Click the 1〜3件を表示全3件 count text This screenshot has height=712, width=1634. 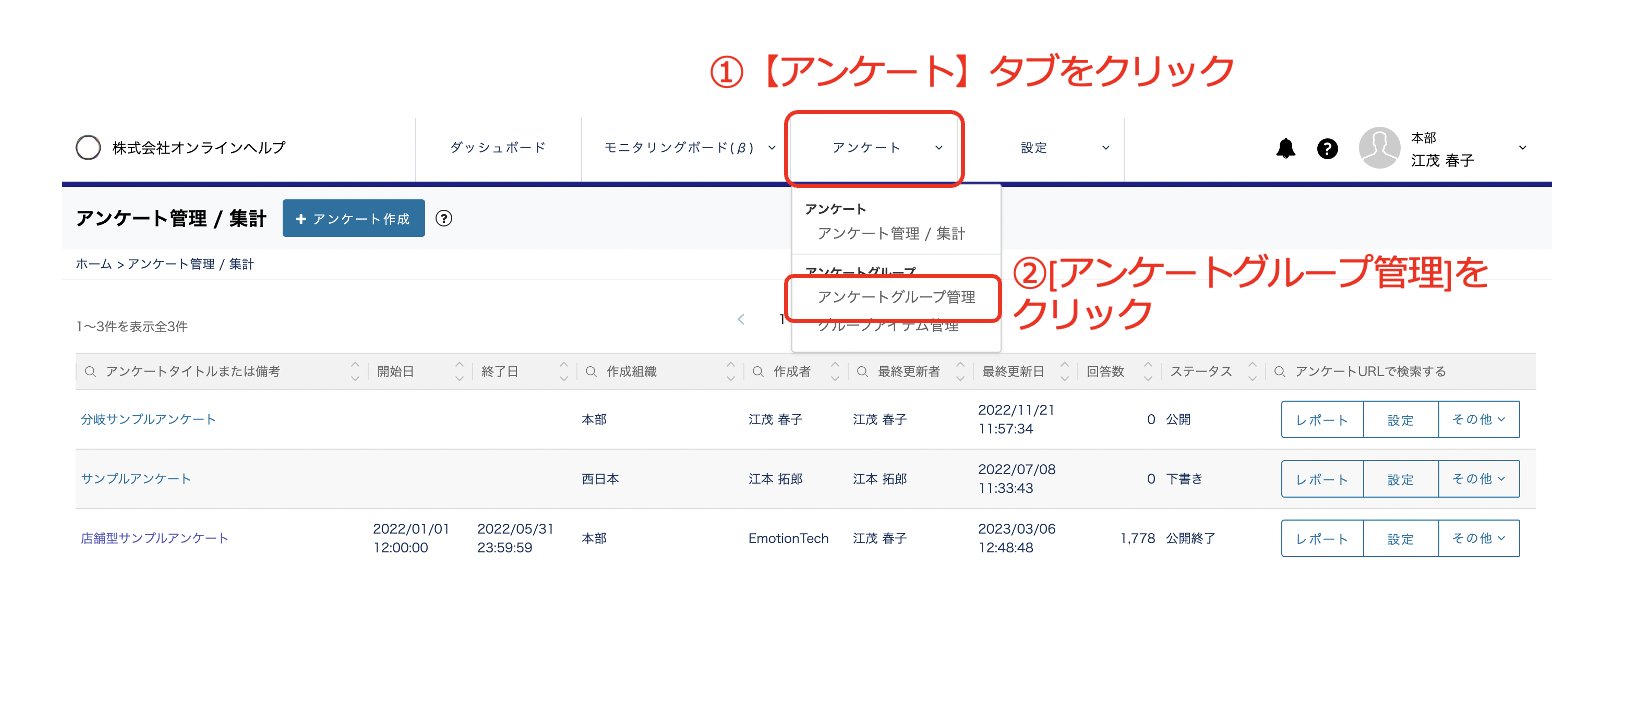tap(132, 327)
